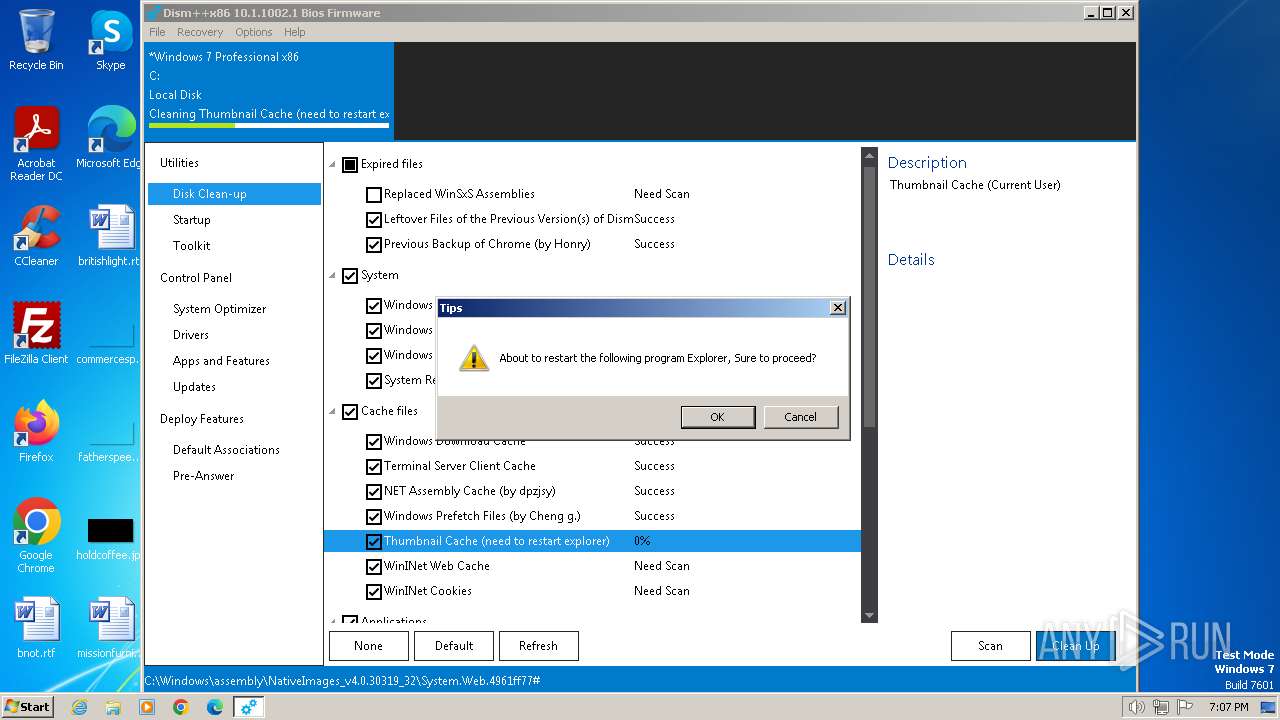Collapse the Cache files group

[333, 412]
